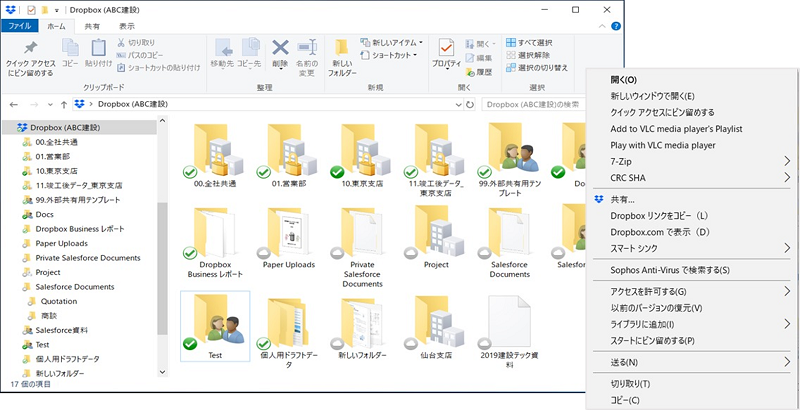Click Select none (選択解除) in ribbon
This screenshot has height=410, width=800.
pos(528,55)
